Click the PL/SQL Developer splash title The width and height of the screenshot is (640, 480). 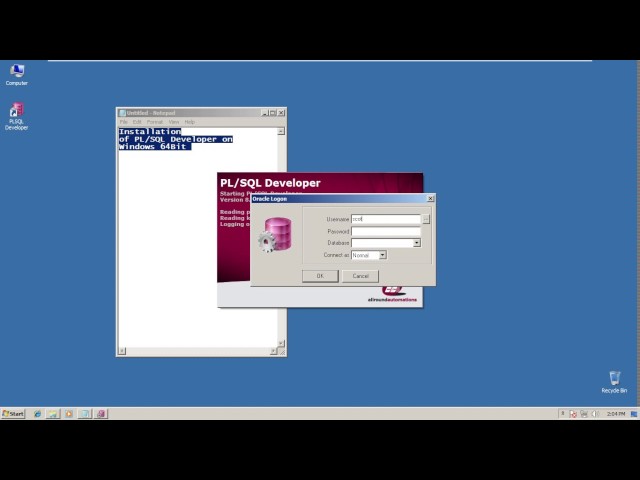click(270, 183)
